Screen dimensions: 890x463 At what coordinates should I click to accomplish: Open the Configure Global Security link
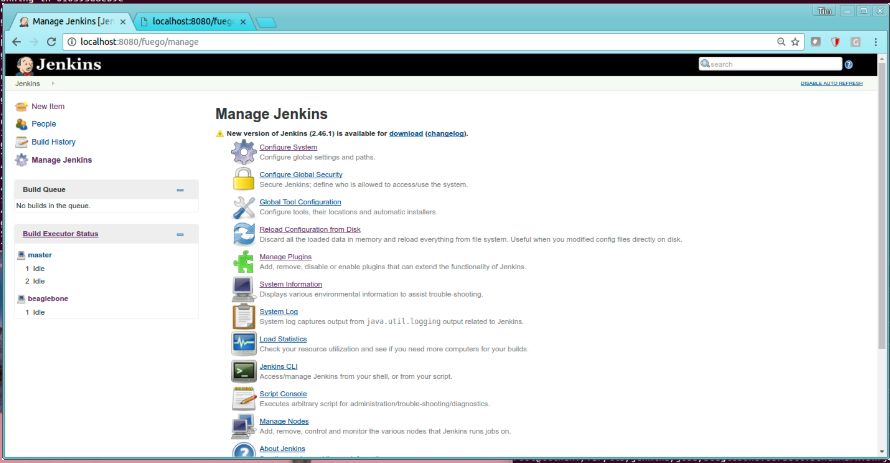(x=301, y=174)
